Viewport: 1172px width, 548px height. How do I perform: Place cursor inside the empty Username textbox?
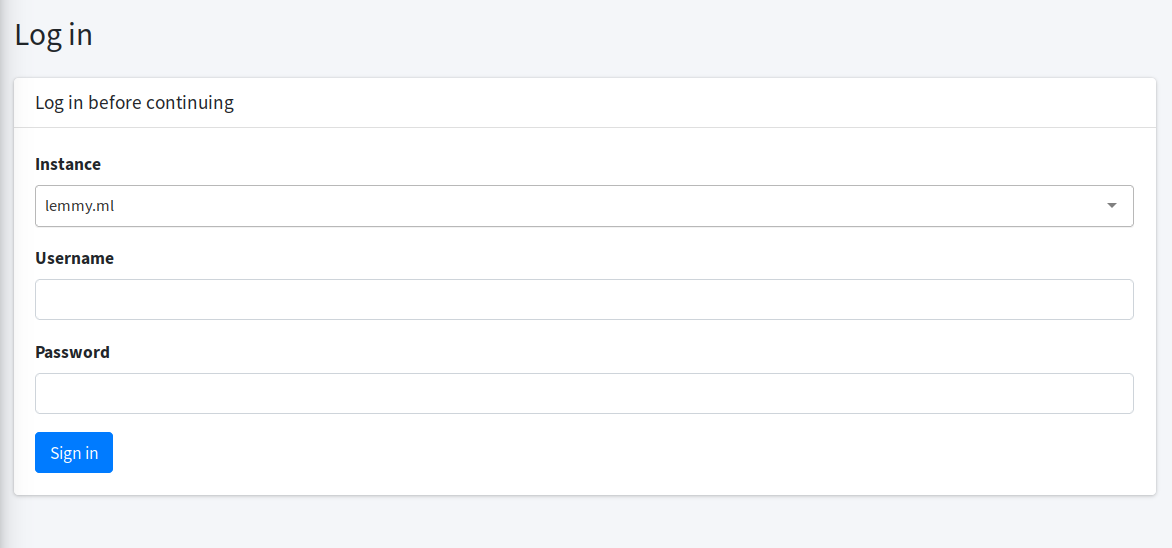coord(584,299)
